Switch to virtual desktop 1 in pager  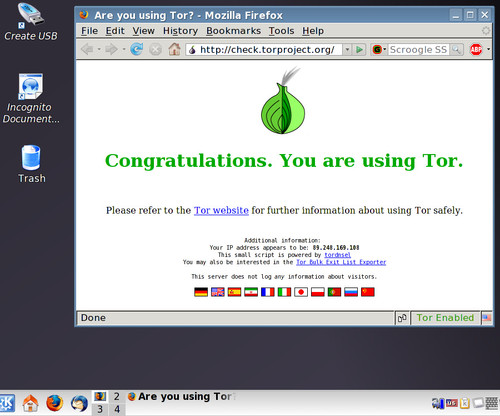(x=100, y=396)
